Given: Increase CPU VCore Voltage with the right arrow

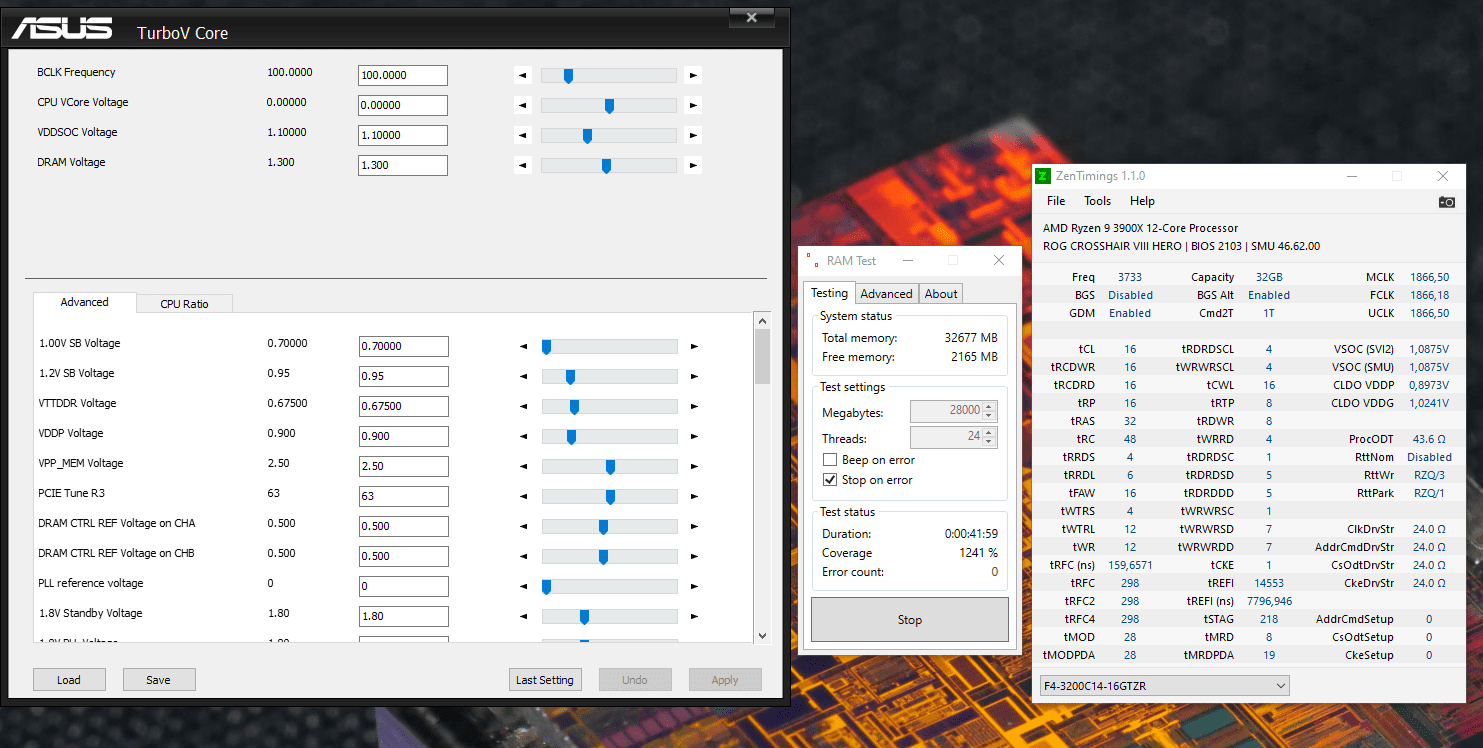Looking at the screenshot, I should (693, 105).
